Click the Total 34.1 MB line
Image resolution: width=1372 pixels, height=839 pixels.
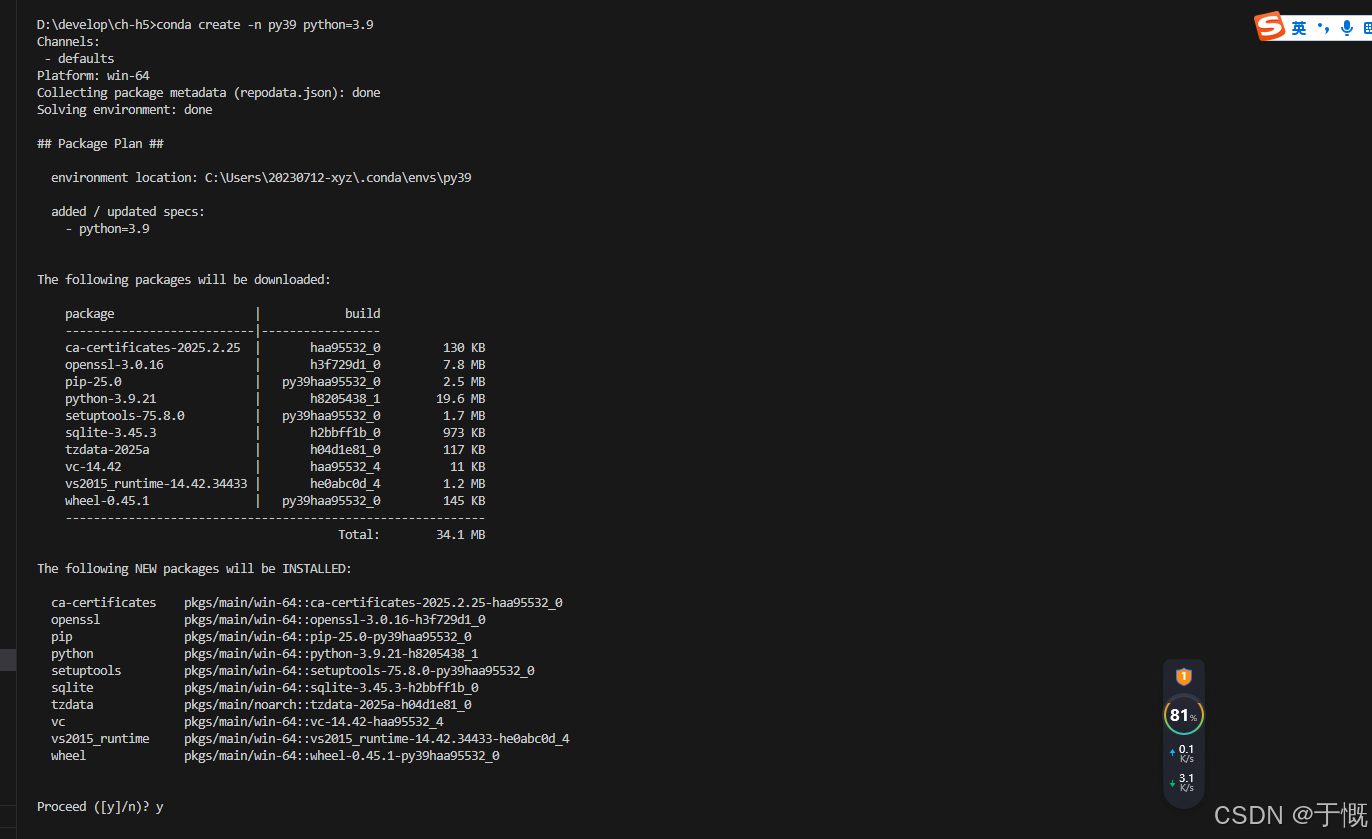pos(411,534)
